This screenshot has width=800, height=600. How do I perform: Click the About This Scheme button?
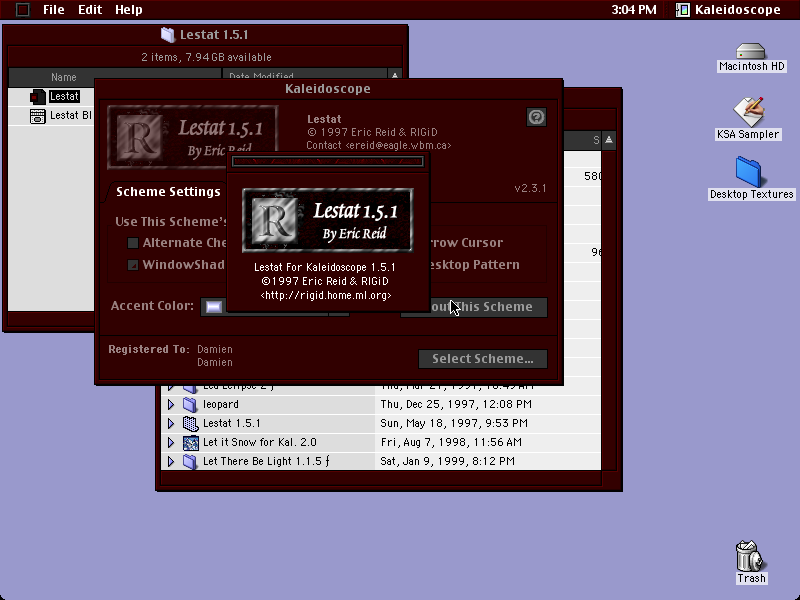point(474,307)
